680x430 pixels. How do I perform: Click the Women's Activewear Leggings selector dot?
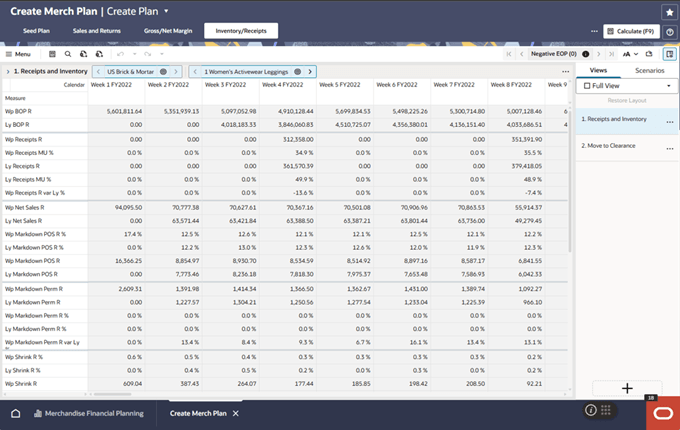pos(298,72)
